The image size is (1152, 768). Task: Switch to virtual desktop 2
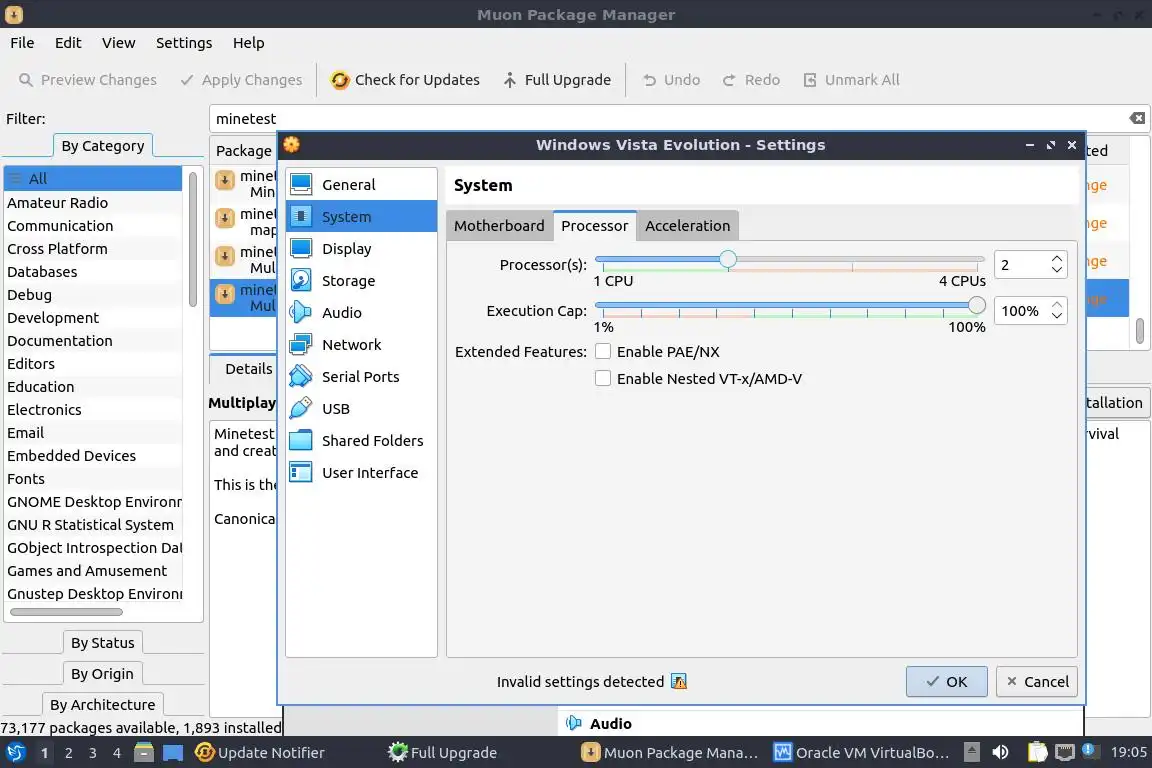68,753
